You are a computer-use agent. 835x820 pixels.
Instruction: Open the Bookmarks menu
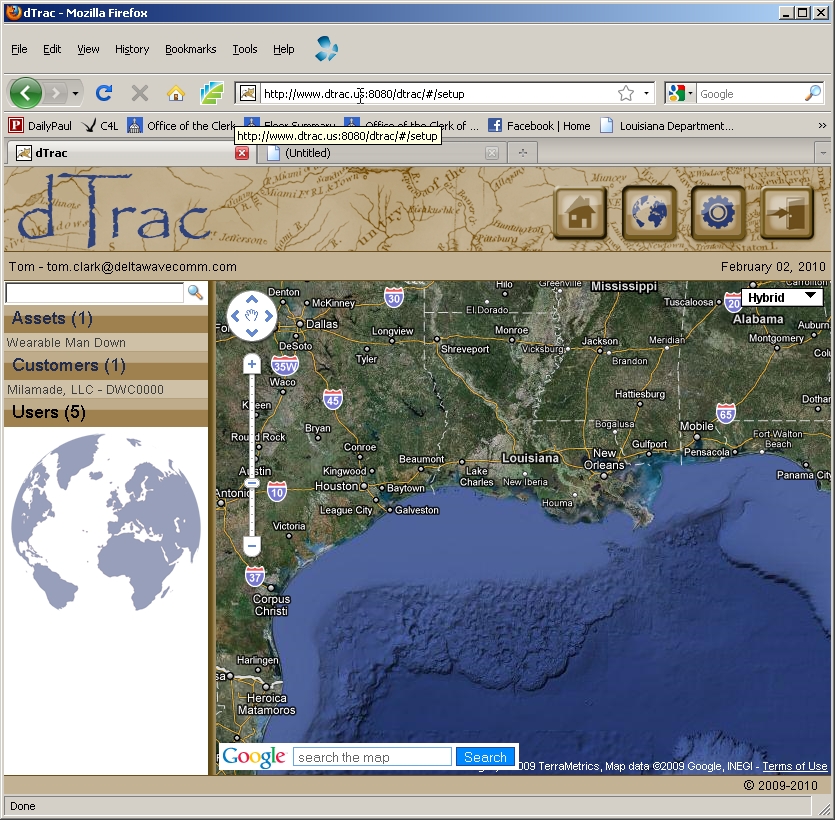(190, 49)
